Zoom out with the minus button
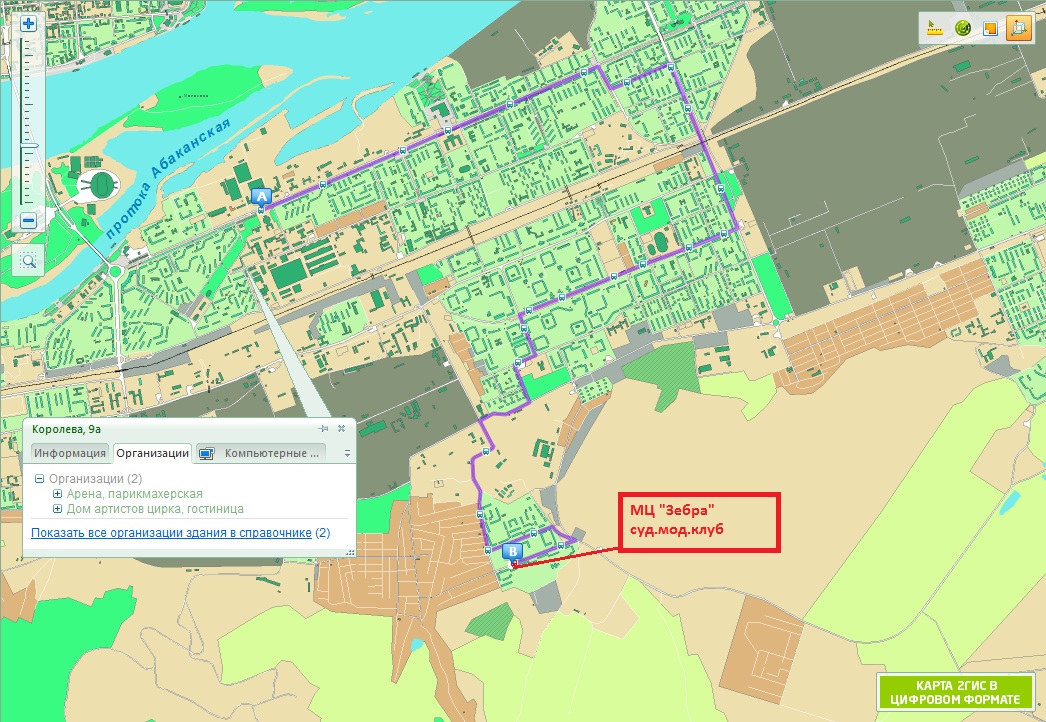 (x=28, y=221)
